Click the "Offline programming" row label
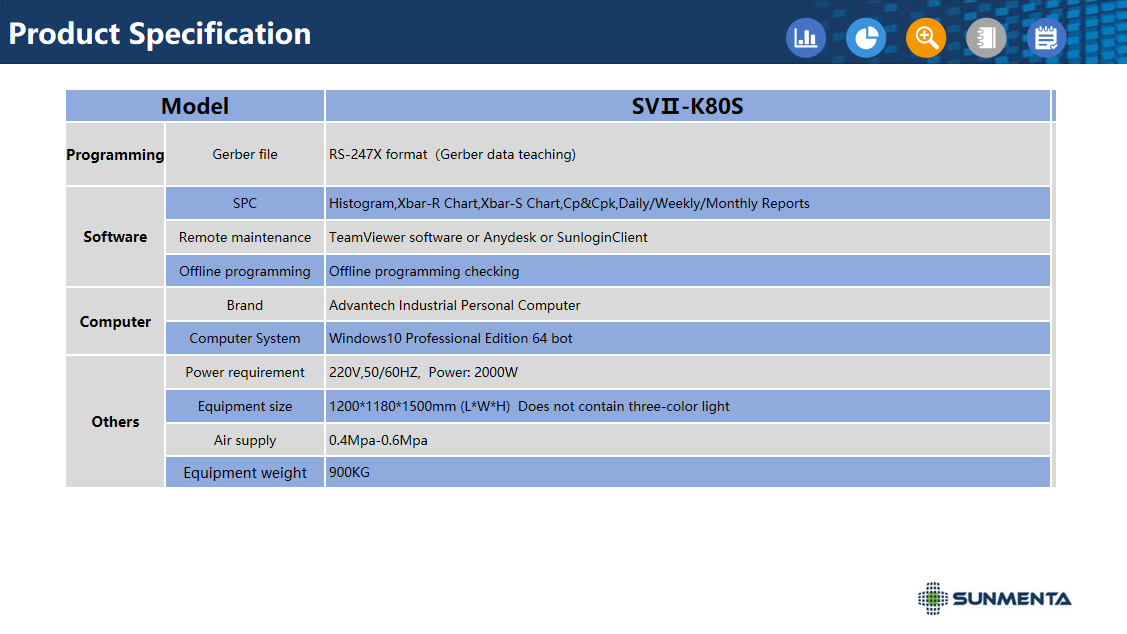The width and height of the screenshot is (1127, 634). (244, 271)
